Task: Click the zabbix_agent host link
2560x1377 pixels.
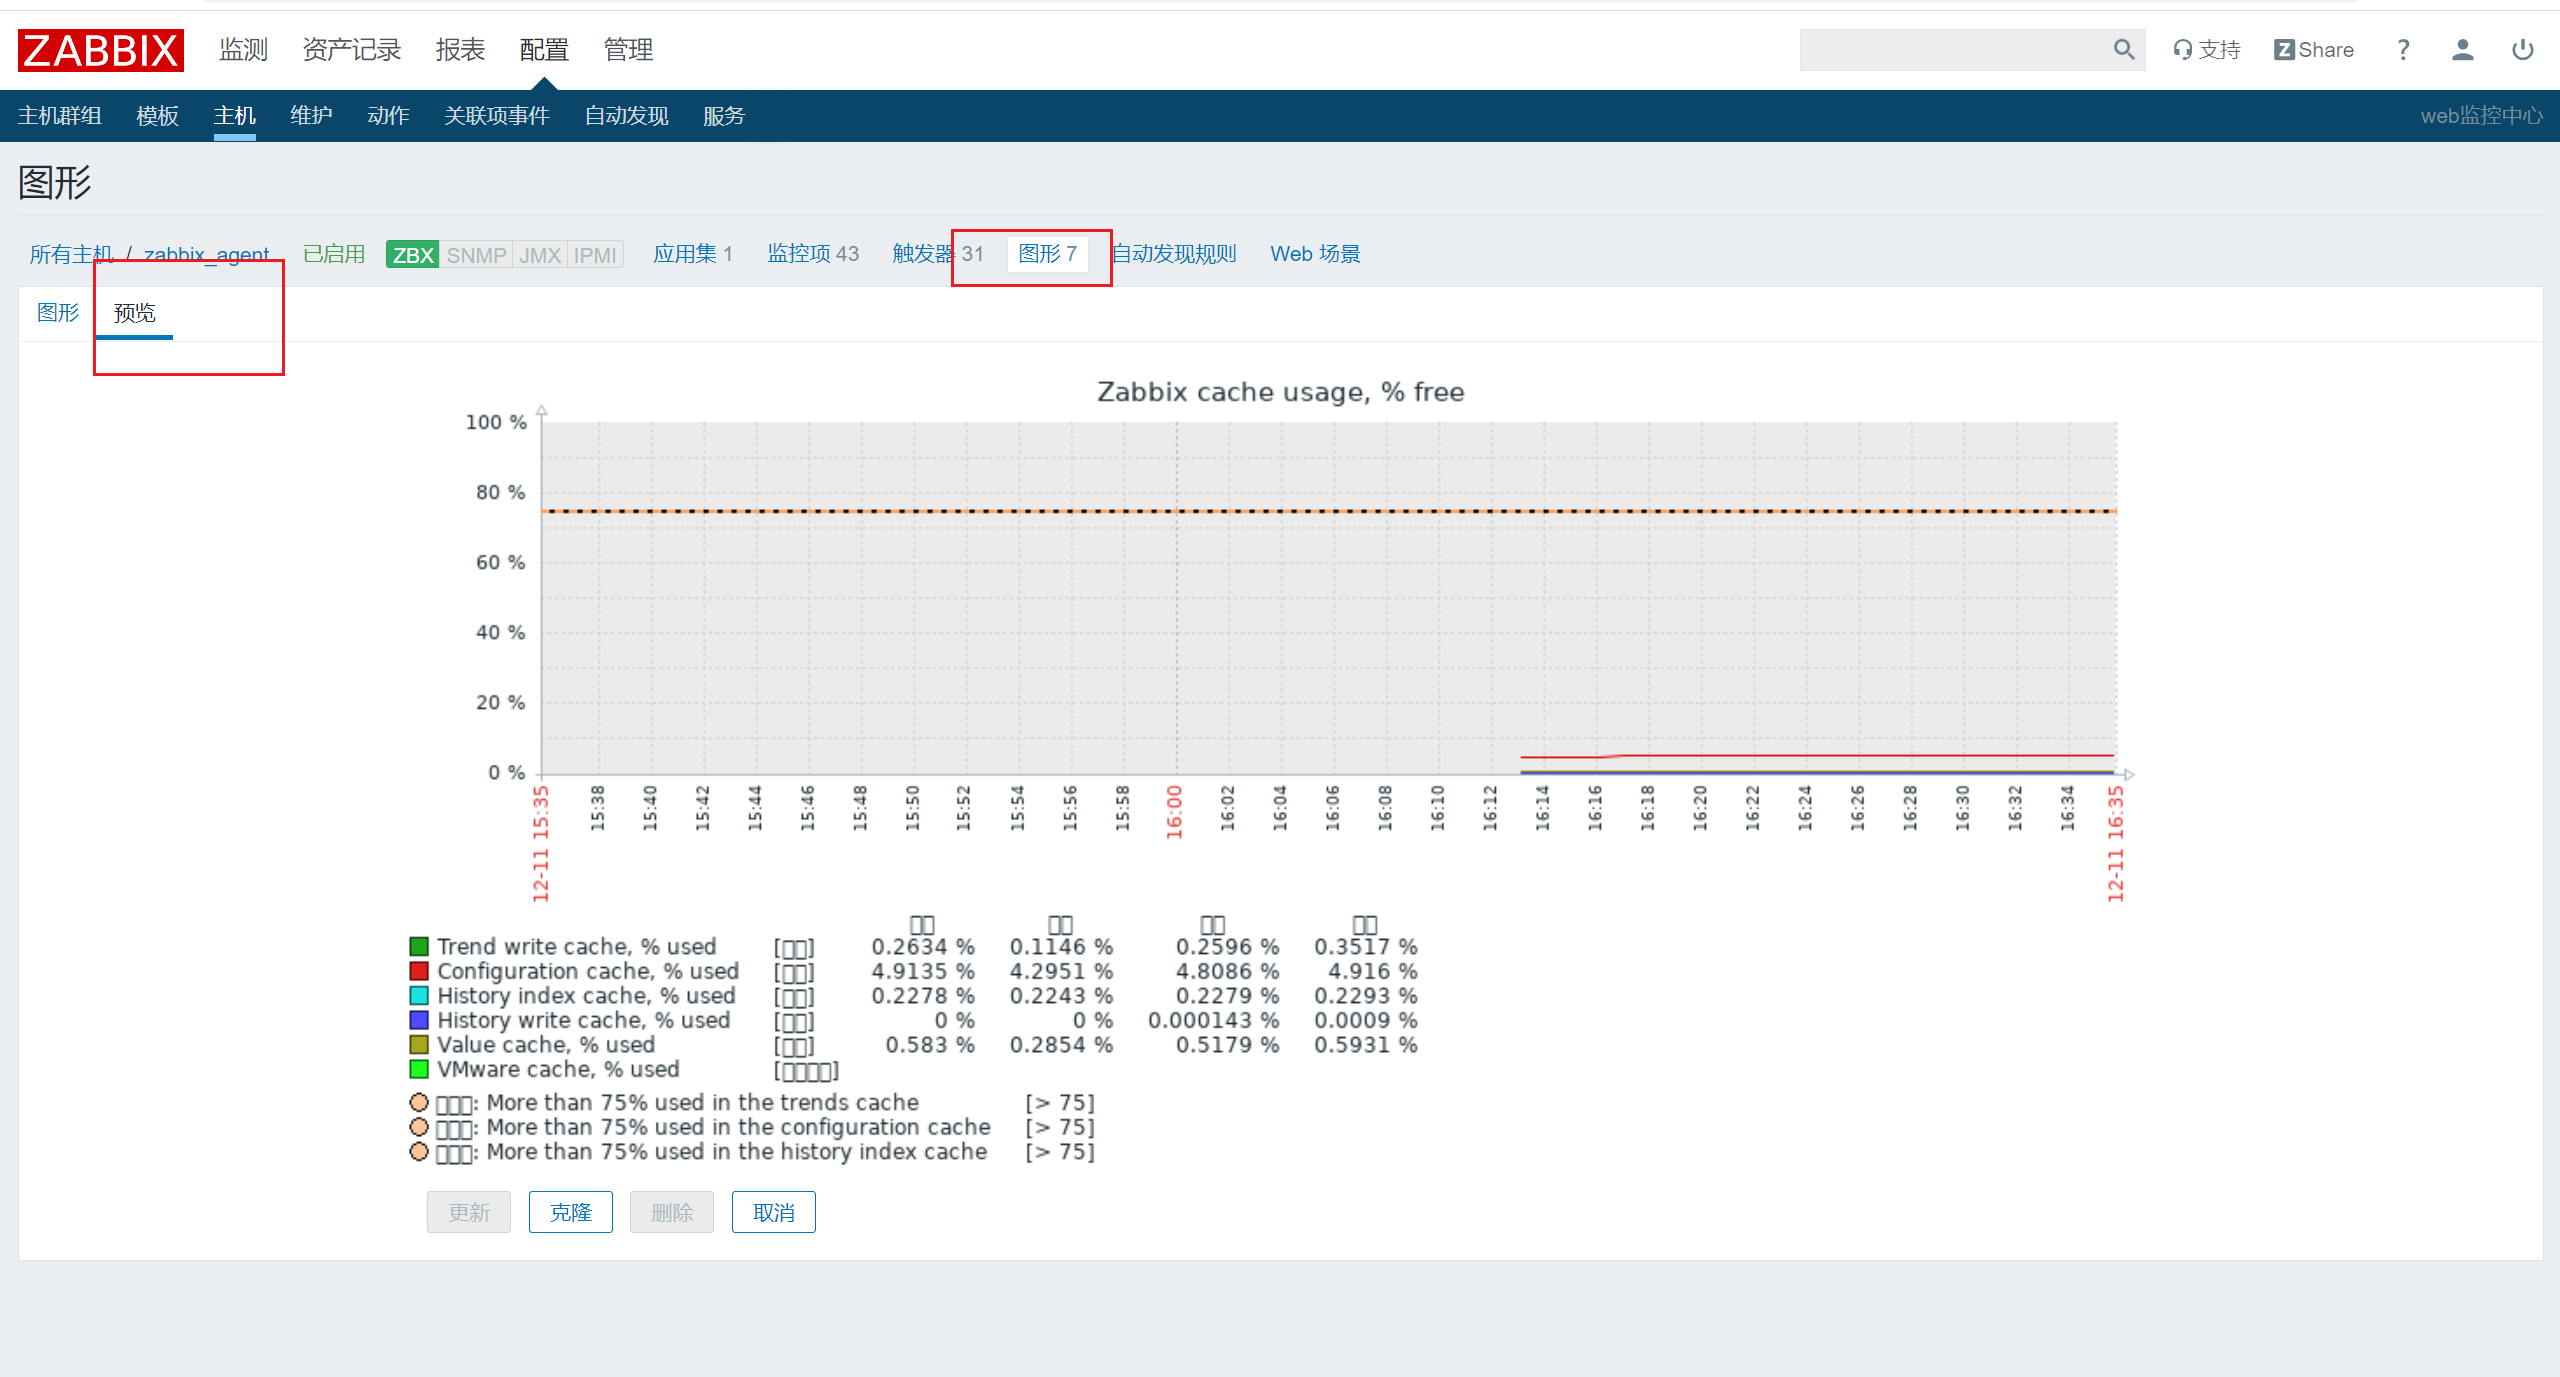Action: pyautogui.click(x=207, y=254)
